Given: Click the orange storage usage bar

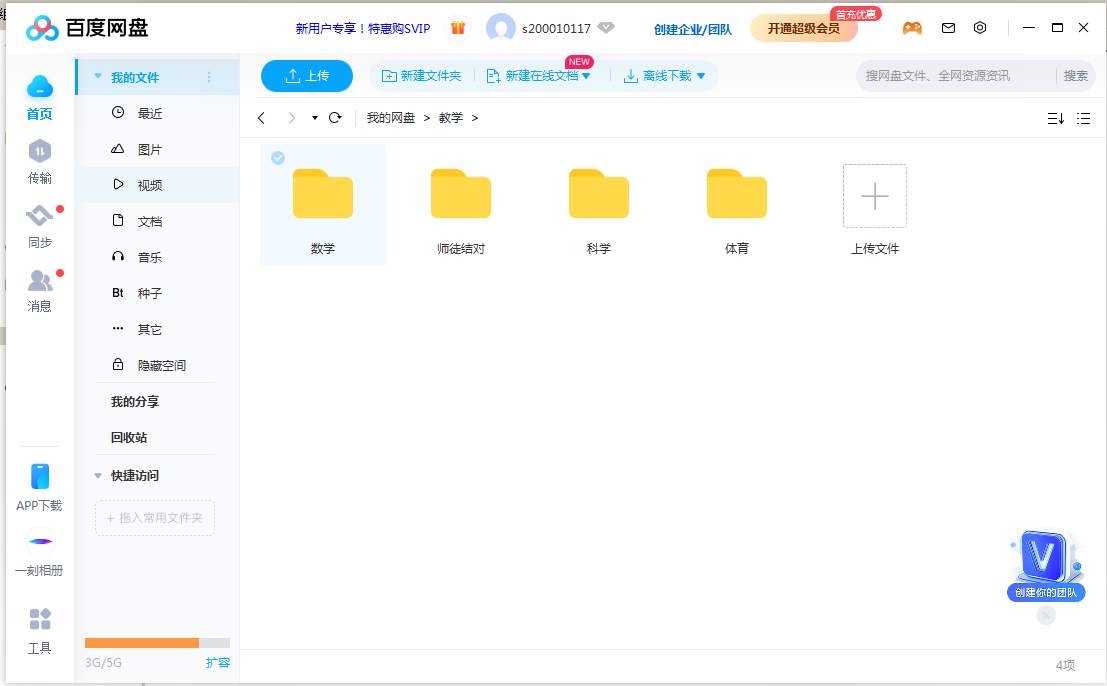Looking at the screenshot, I should pos(142,643).
